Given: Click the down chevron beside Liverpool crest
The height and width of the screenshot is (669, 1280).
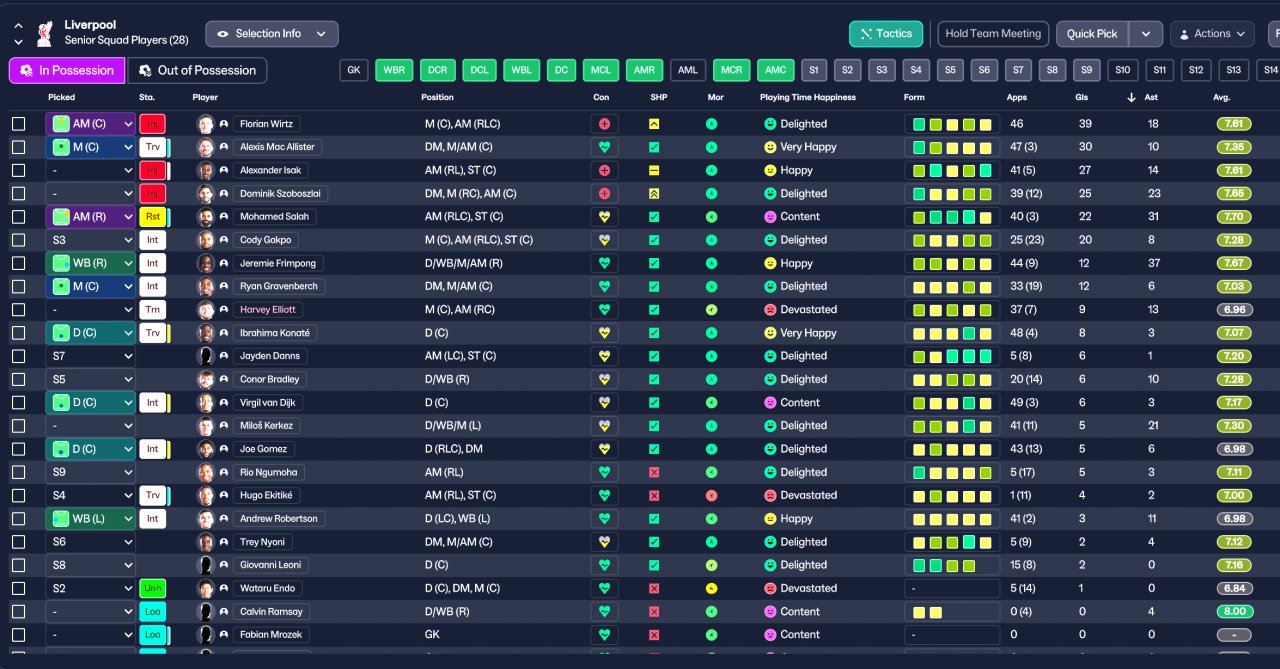Looking at the screenshot, I should tap(18, 42).
